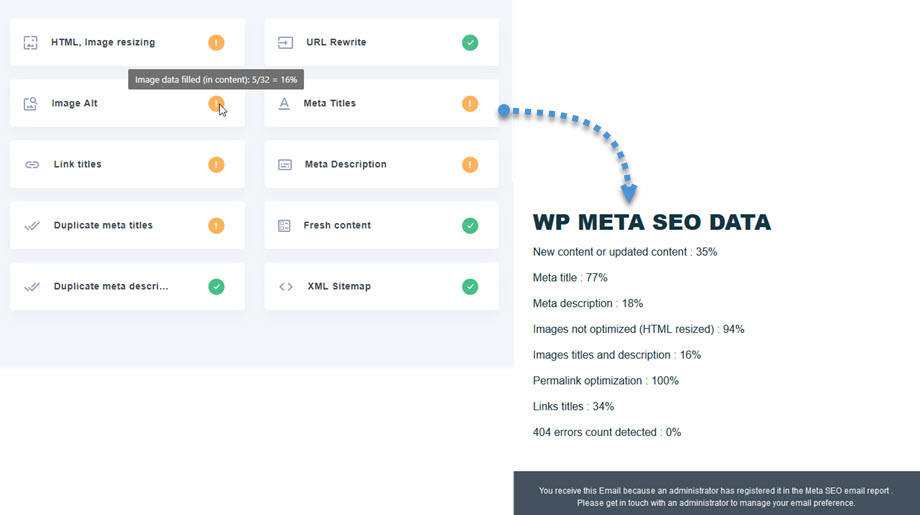Click green check badge on URL Rewrite
Image resolution: width=920 pixels, height=515 pixels.
(x=470, y=43)
